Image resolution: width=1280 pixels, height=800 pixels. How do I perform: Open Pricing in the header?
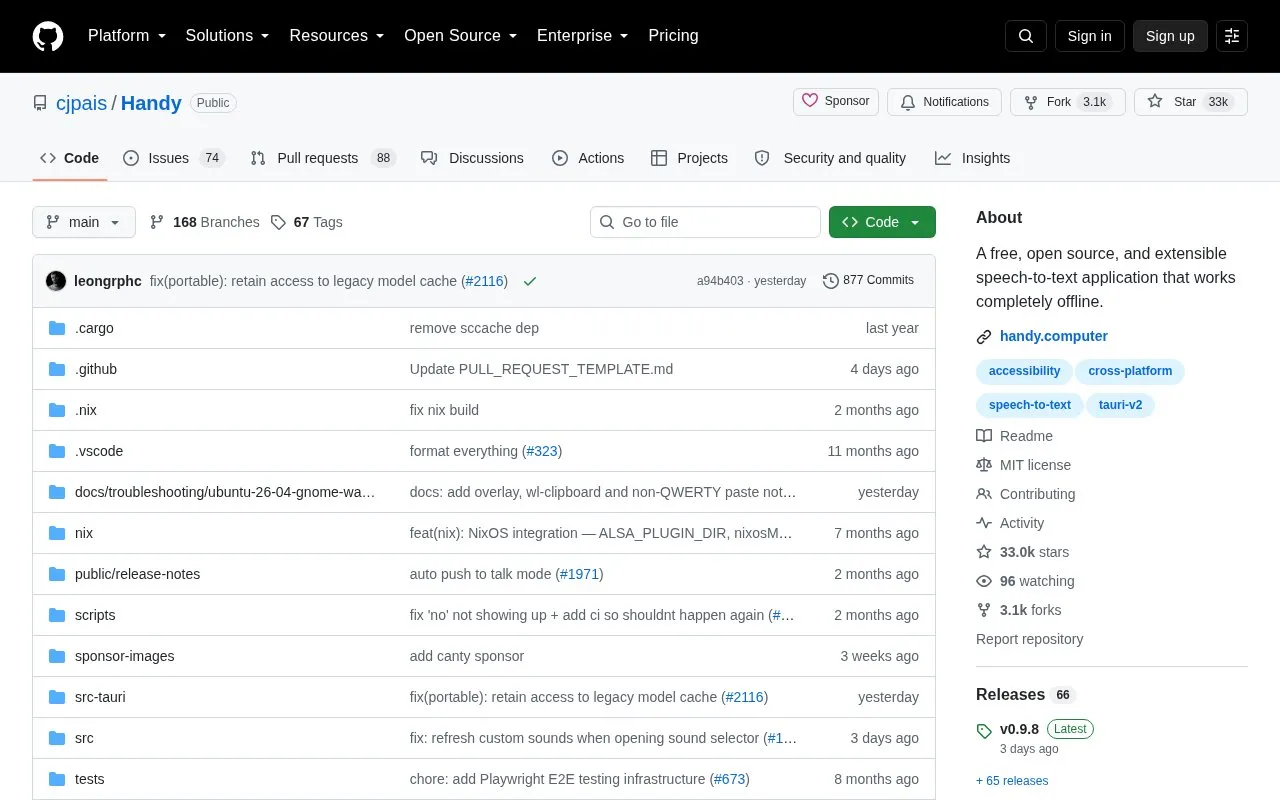(673, 36)
